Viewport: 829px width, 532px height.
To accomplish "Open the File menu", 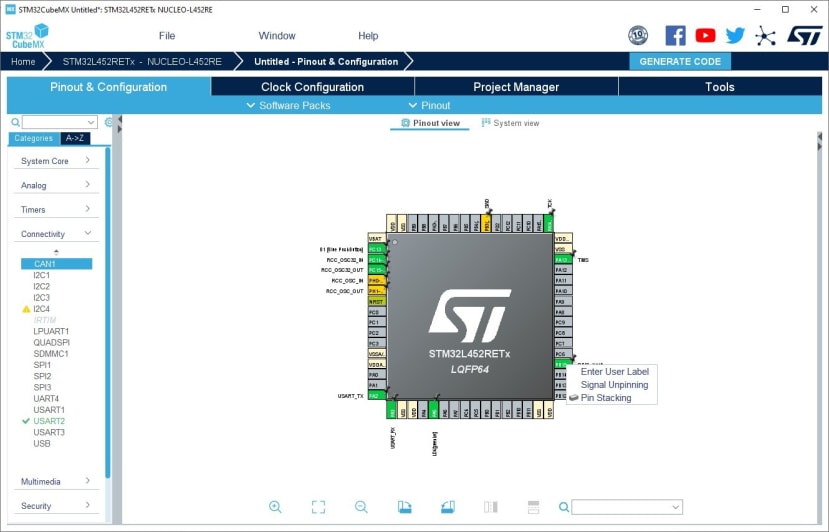I will click(x=167, y=35).
